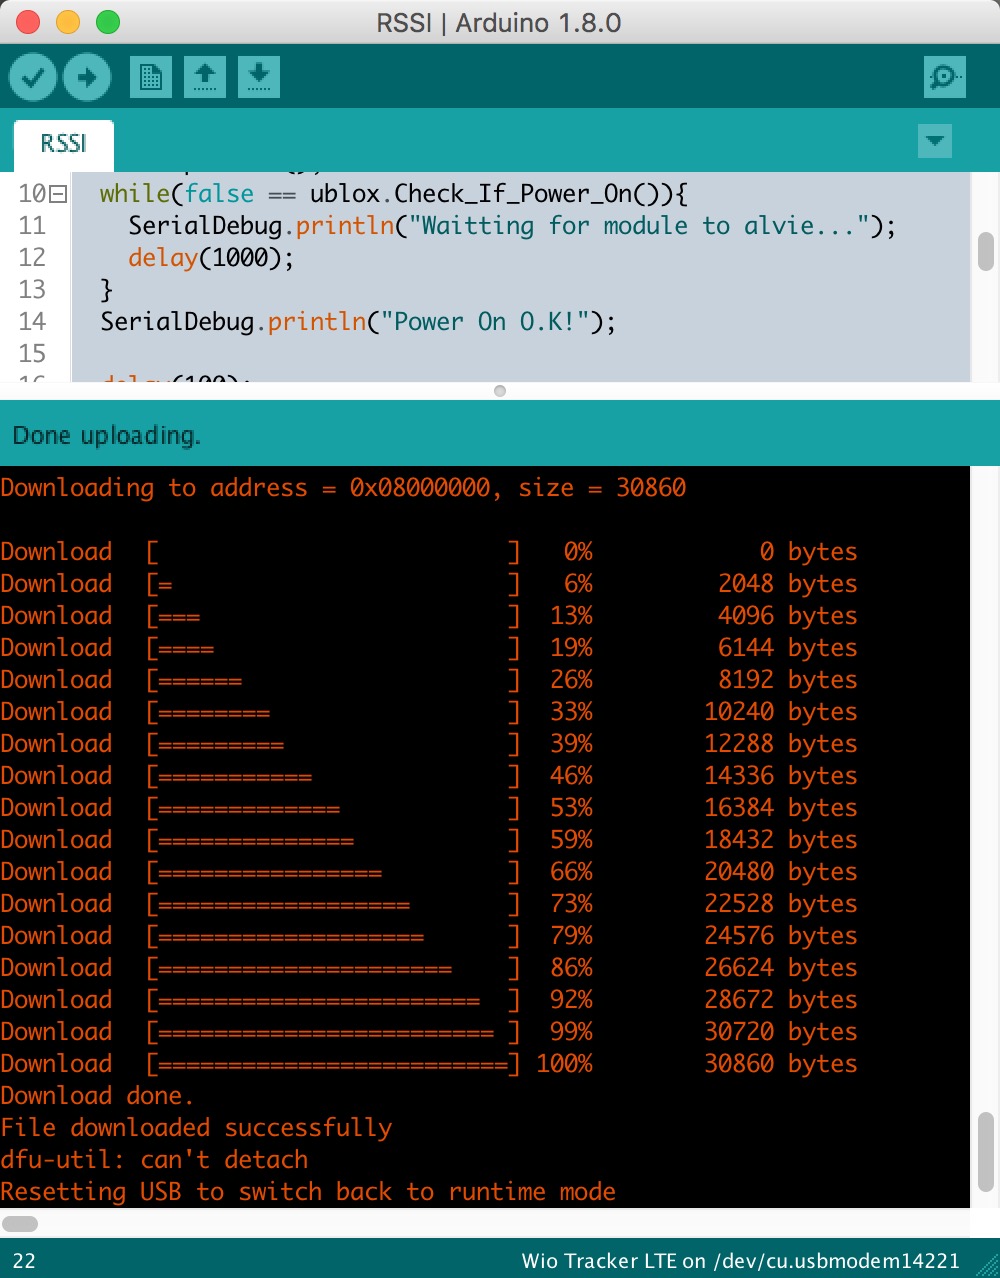Click the 100% download progress row
Viewport: 1000px width, 1278px height.
(x=429, y=1064)
